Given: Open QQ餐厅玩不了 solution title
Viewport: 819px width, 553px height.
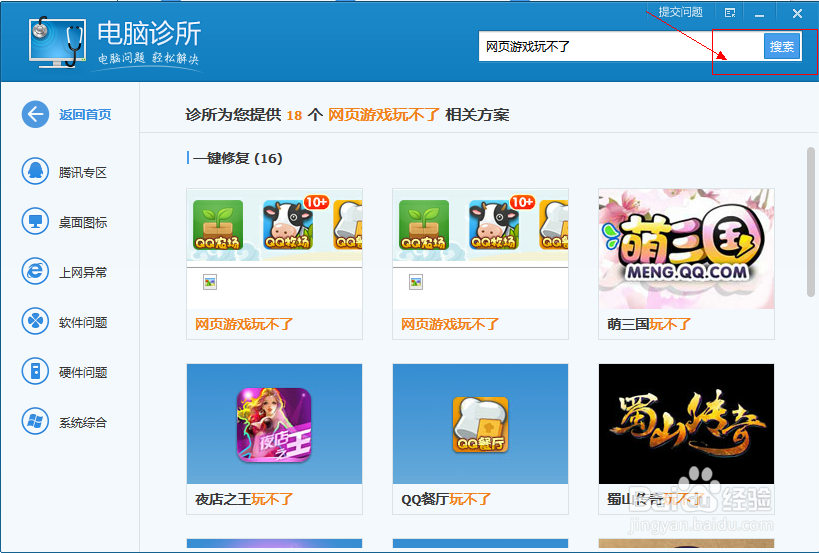Looking at the screenshot, I should pos(446,499).
